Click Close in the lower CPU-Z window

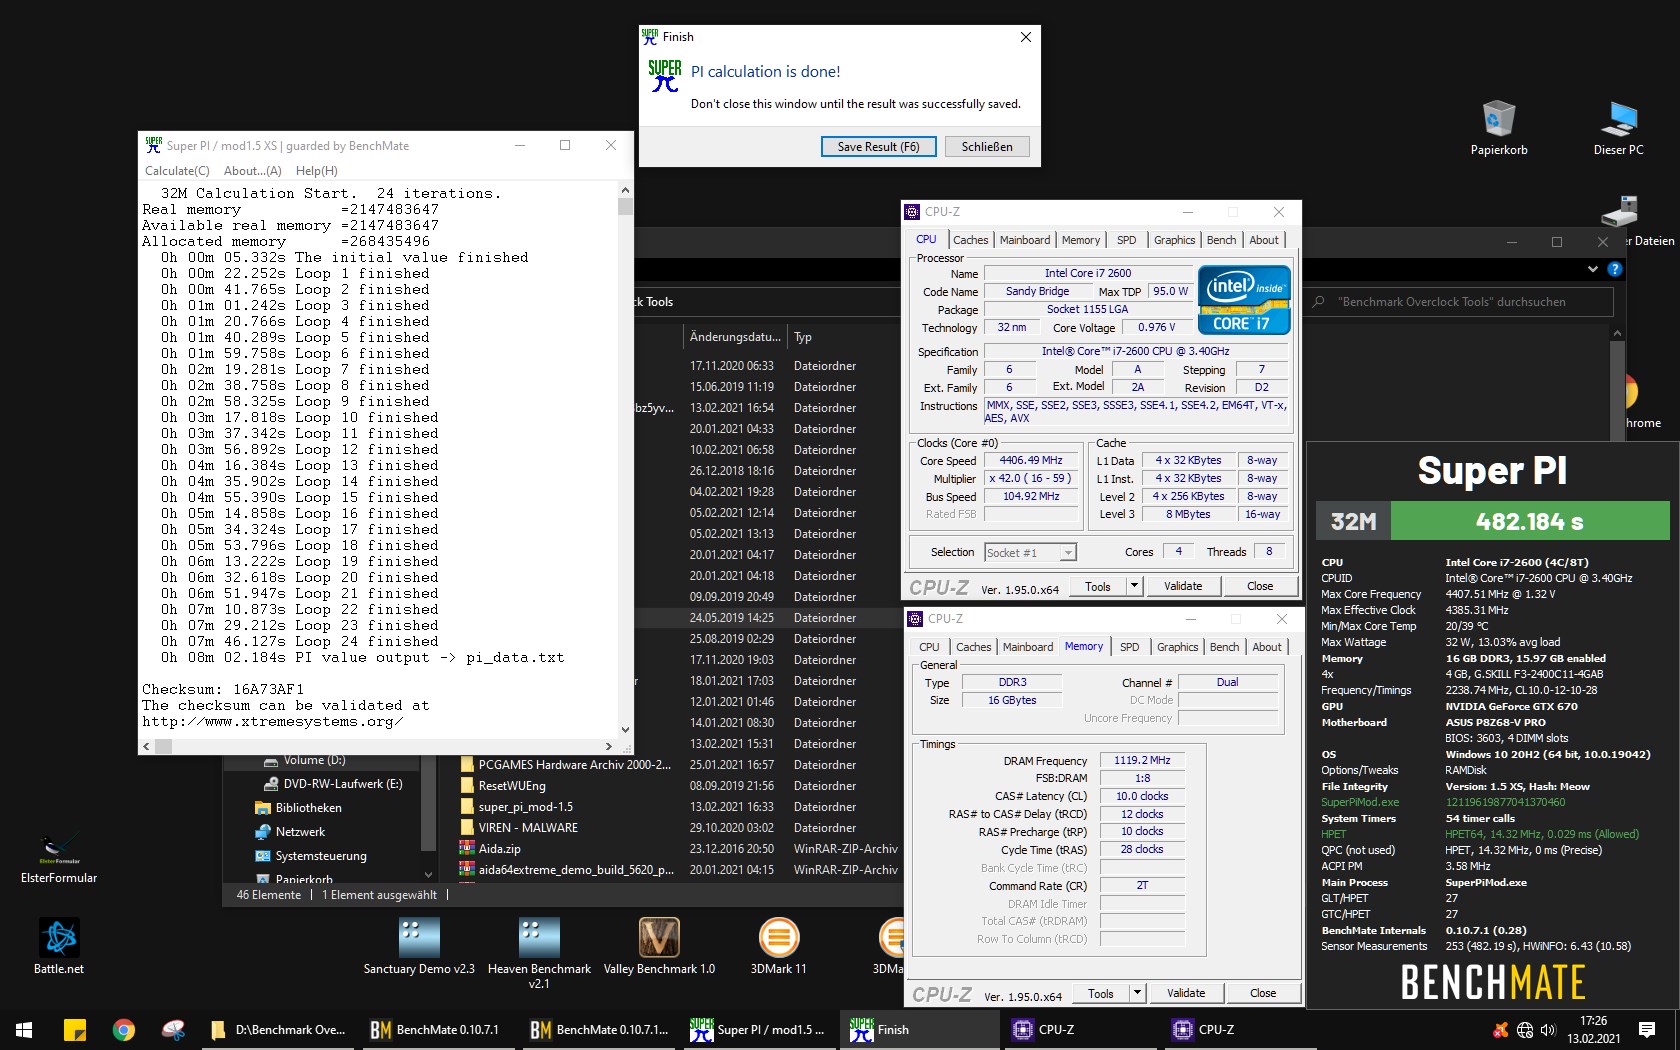point(1263,993)
